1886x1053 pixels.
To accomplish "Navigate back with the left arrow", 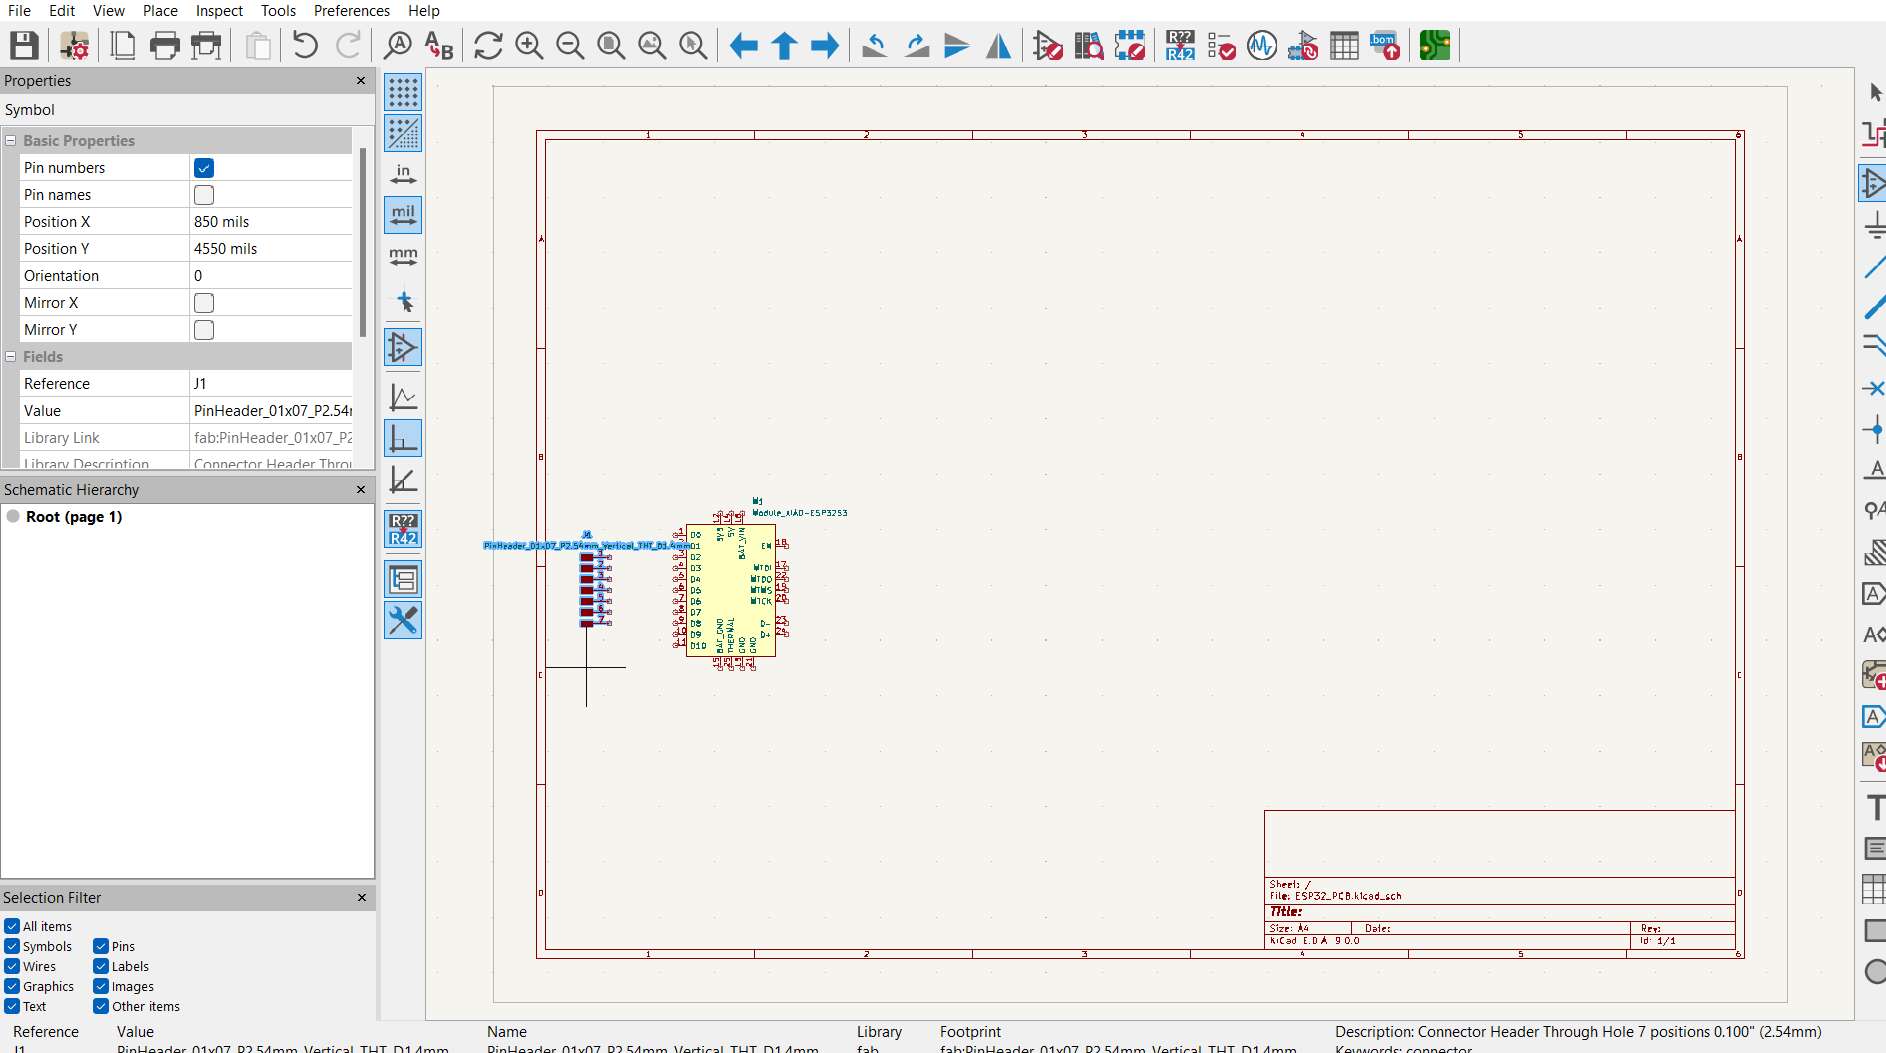I will pos(743,45).
